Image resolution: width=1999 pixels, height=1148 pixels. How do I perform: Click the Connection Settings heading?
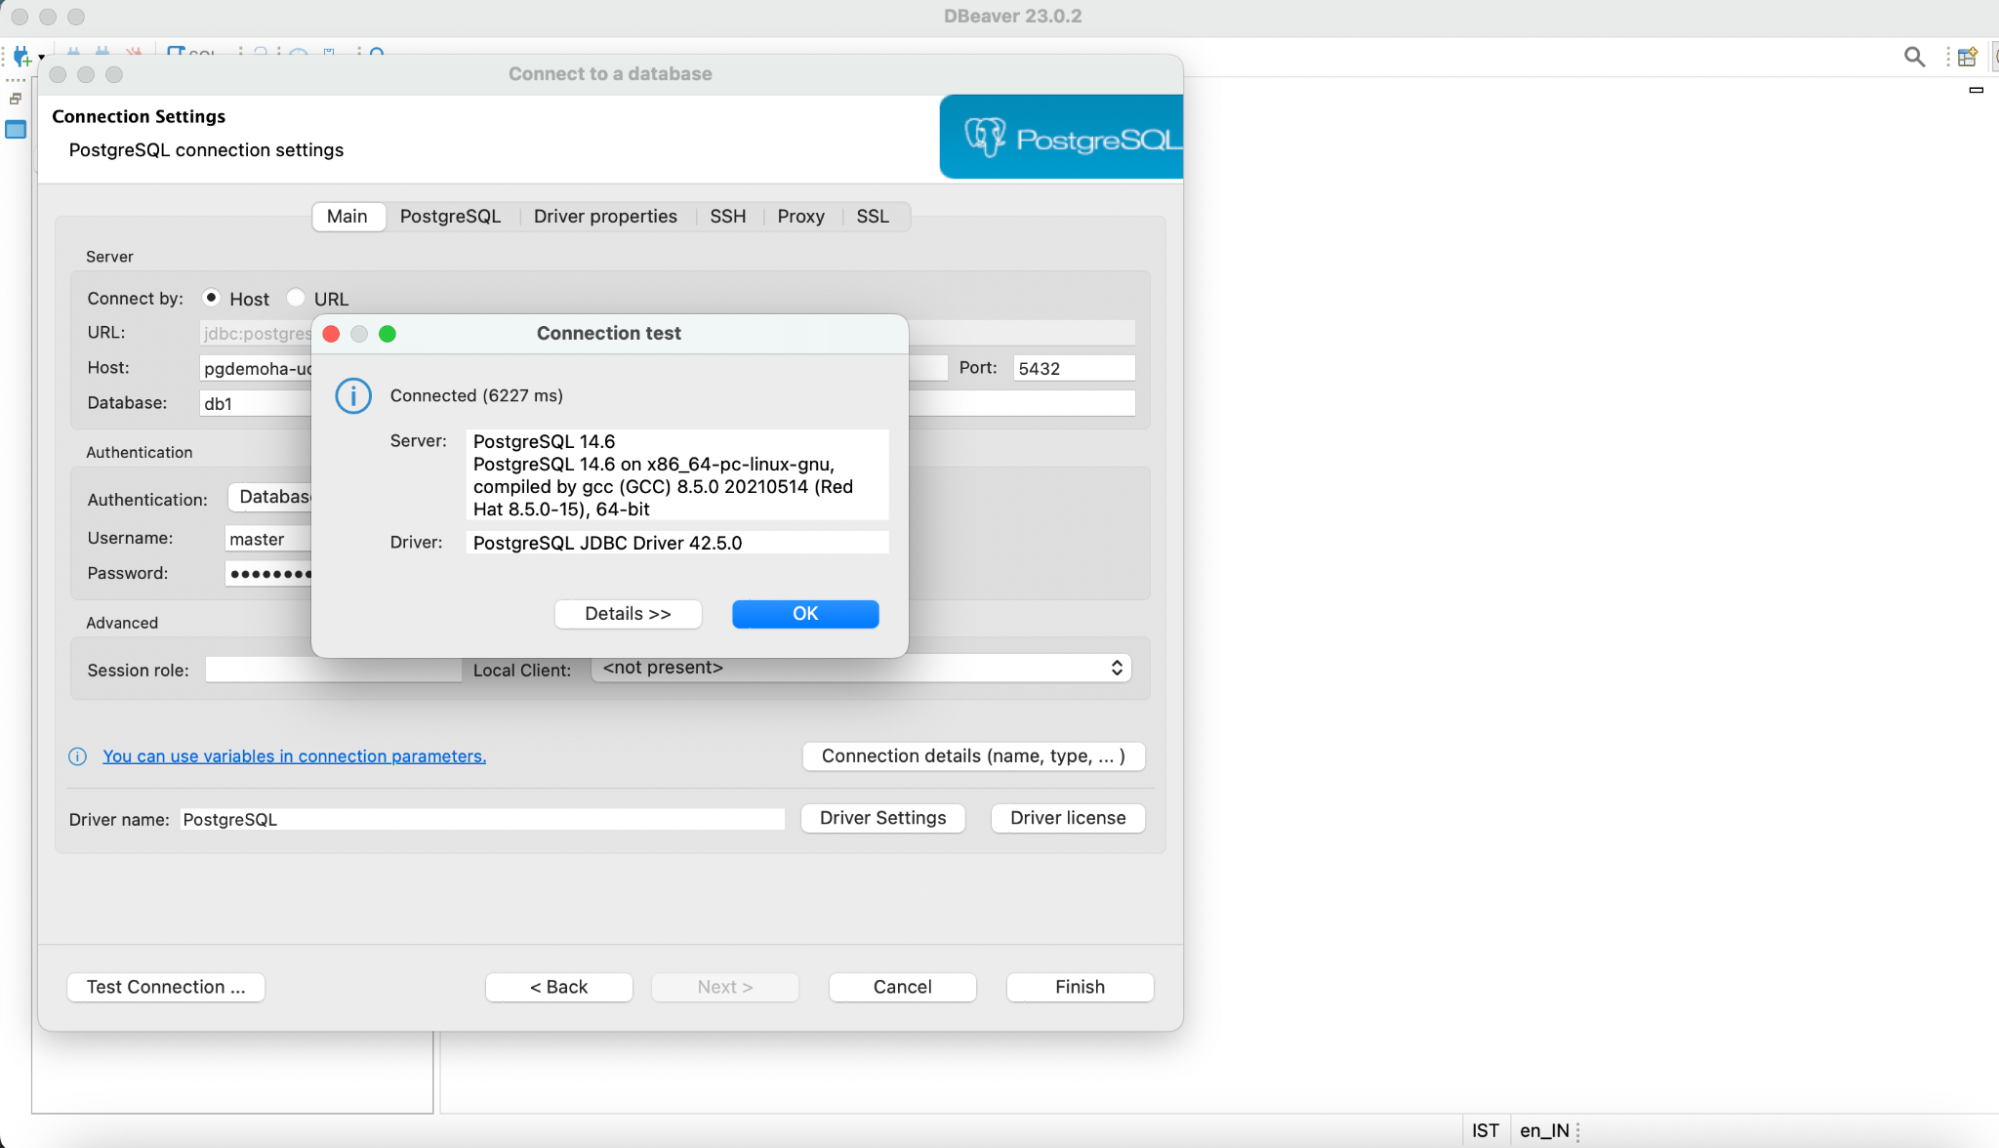pos(138,116)
